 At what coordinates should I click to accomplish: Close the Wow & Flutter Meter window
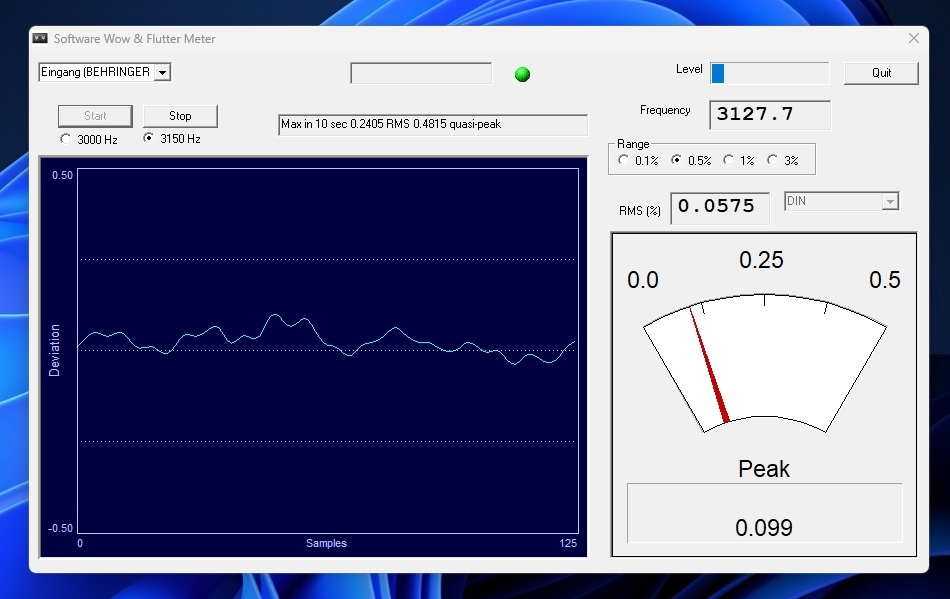914,38
